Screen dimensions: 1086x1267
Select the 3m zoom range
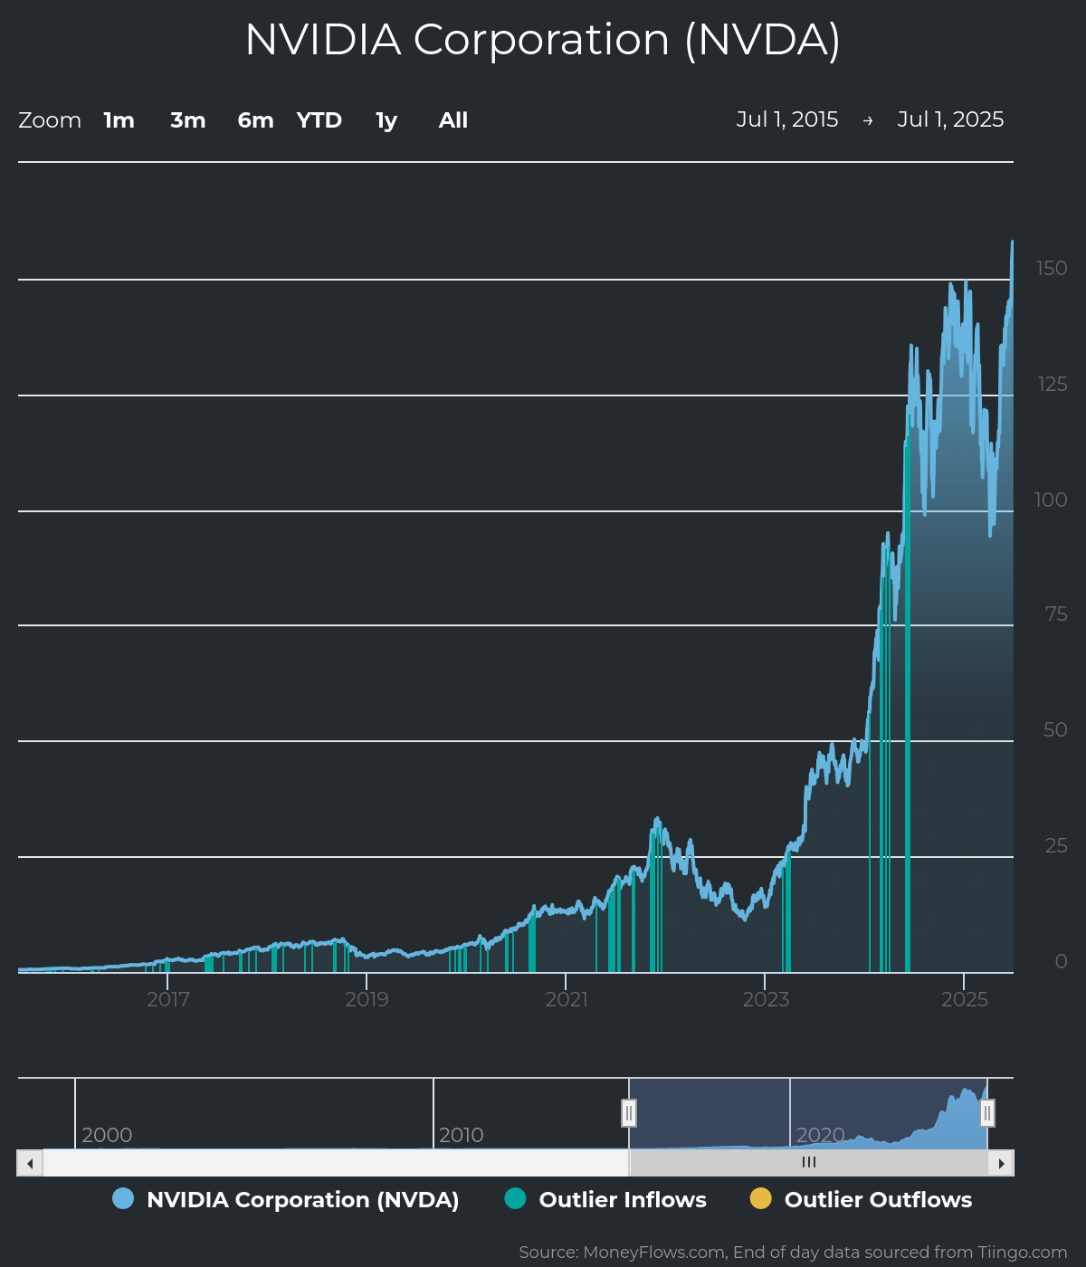[188, 120]
